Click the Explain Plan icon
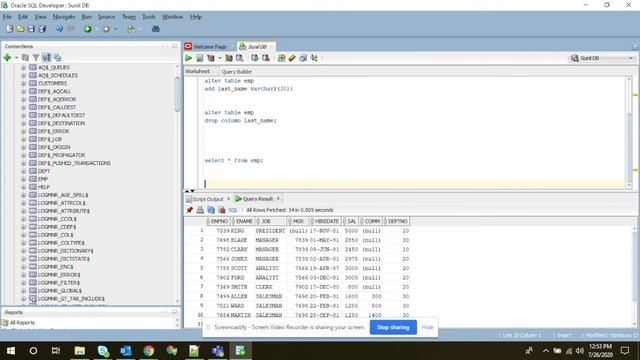The image size is (640, 360). [211, 58]
